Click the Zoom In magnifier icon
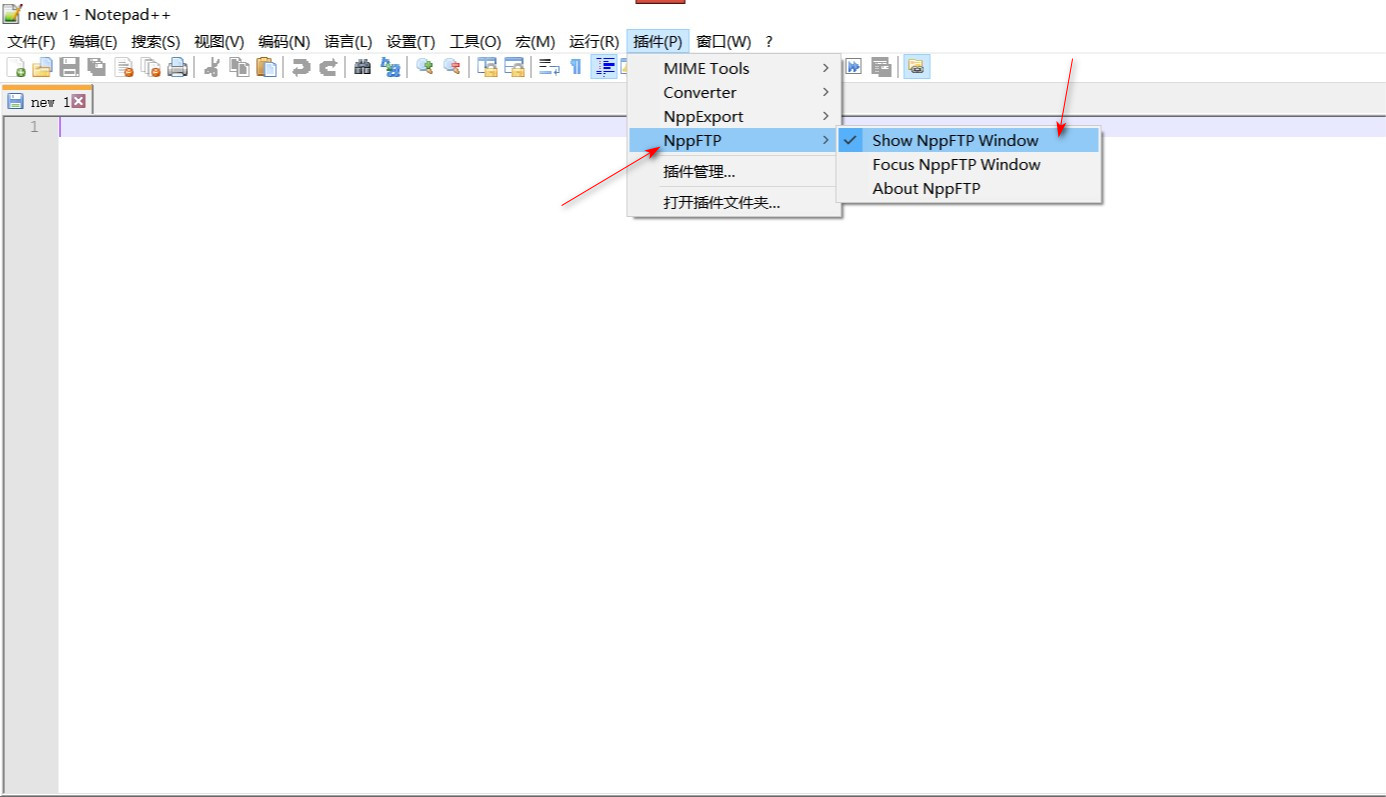The height and width of the screenshot is (797, 1386). (x=425, y=67)
